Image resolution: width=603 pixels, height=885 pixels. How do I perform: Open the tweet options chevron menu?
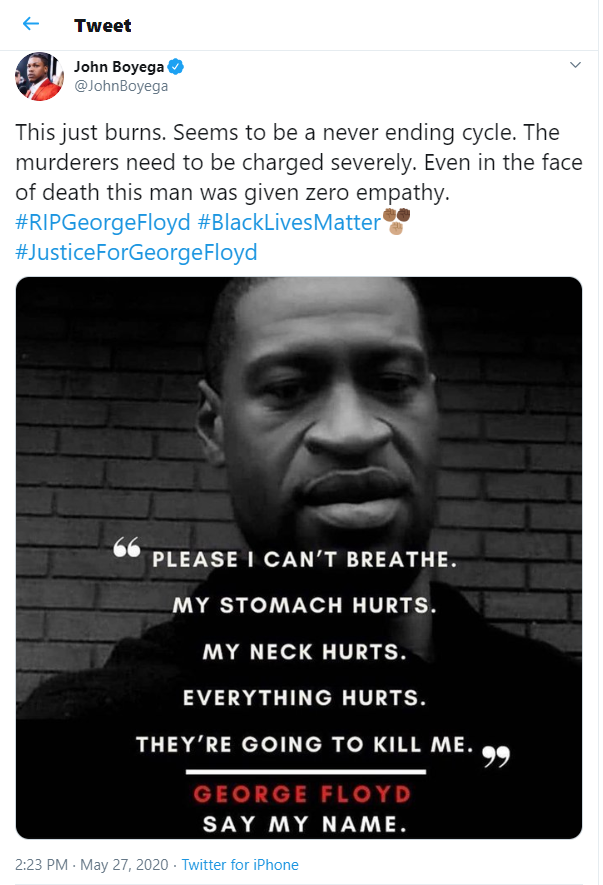[575, 65]
